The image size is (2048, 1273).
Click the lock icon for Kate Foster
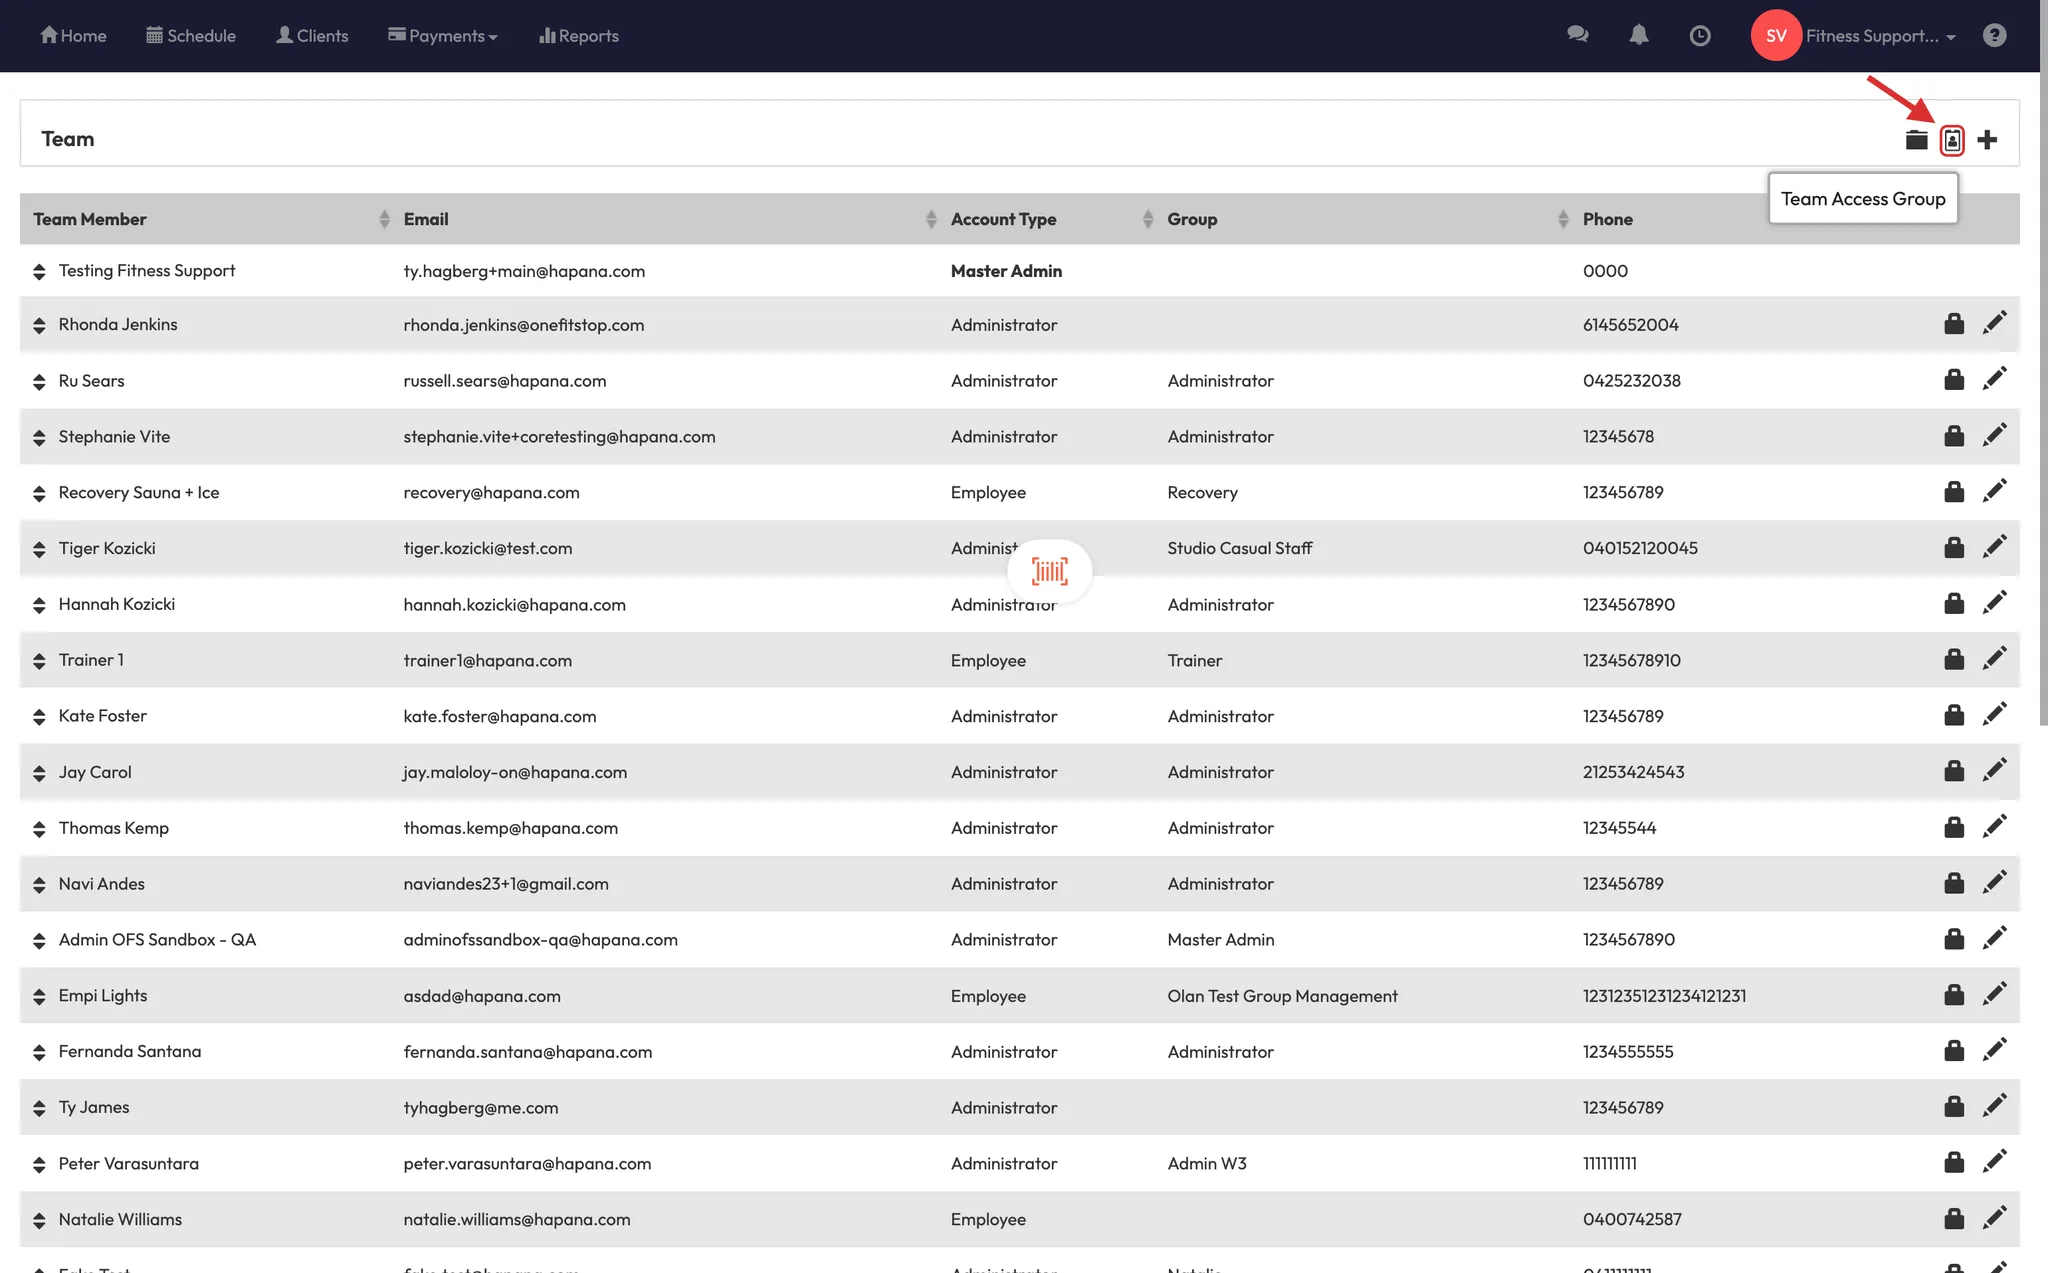click(x=1954, y=715)
